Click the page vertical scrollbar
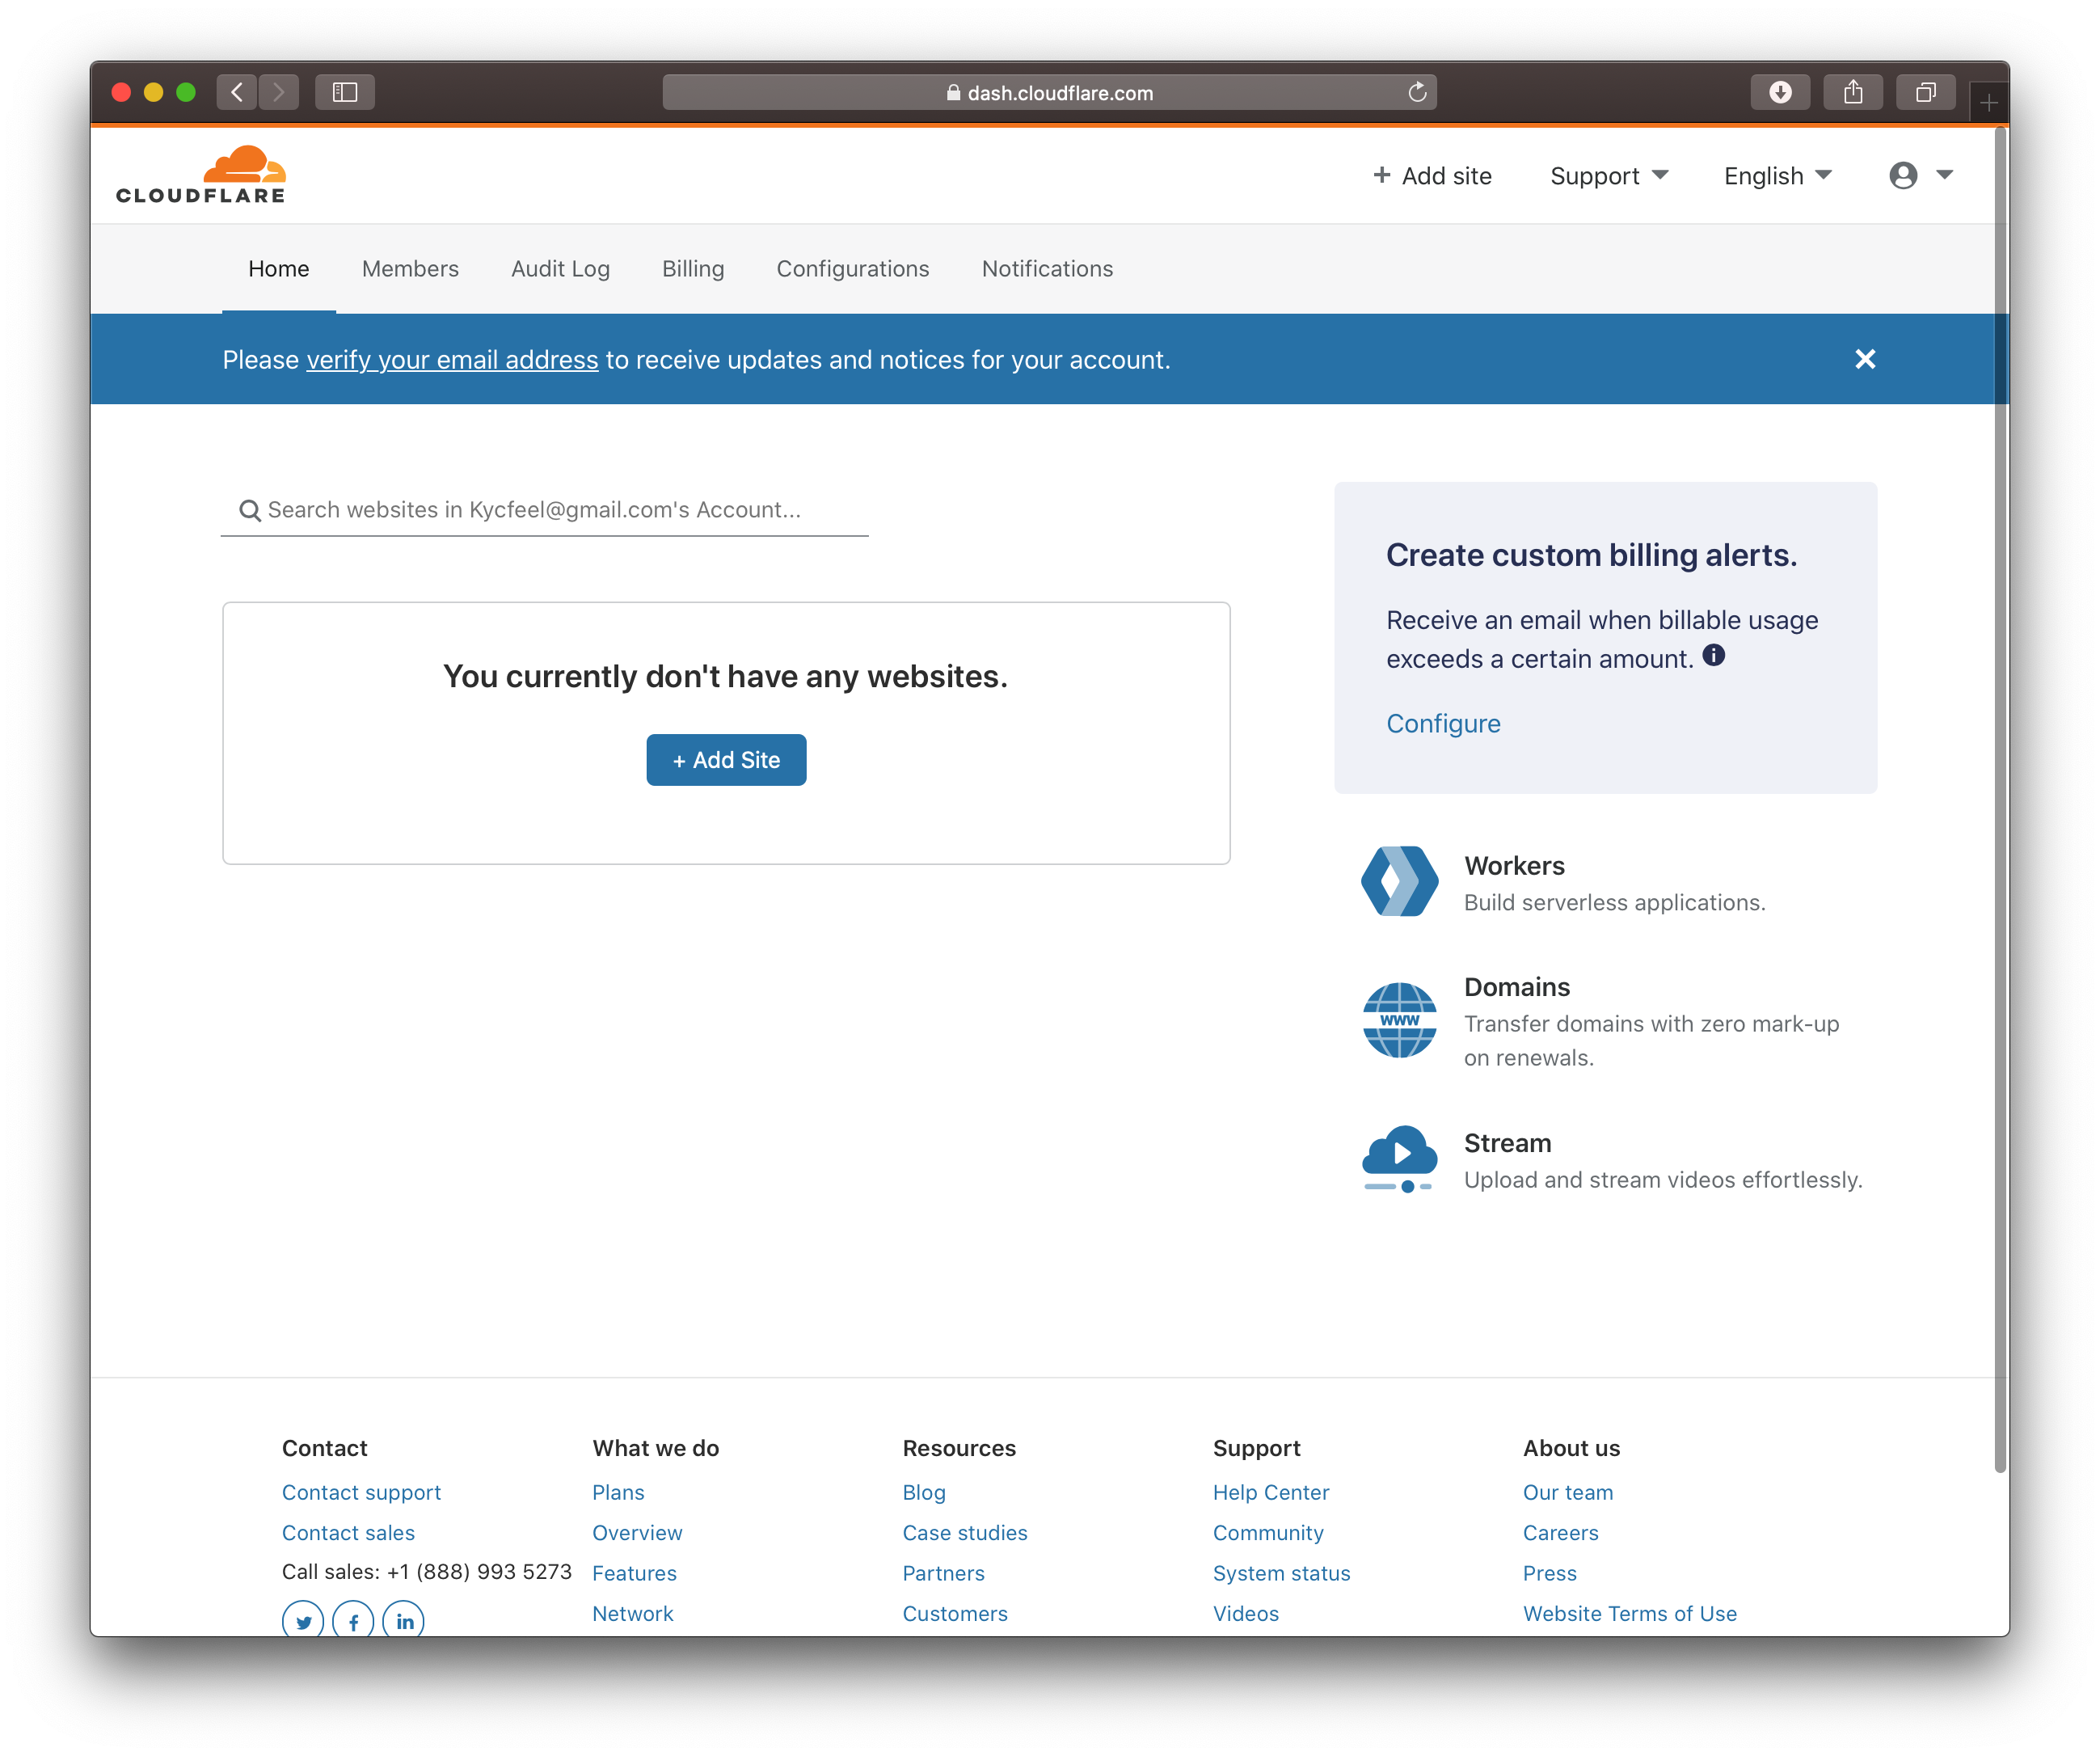The image size is (2100, 1756). pos(2000,800)
